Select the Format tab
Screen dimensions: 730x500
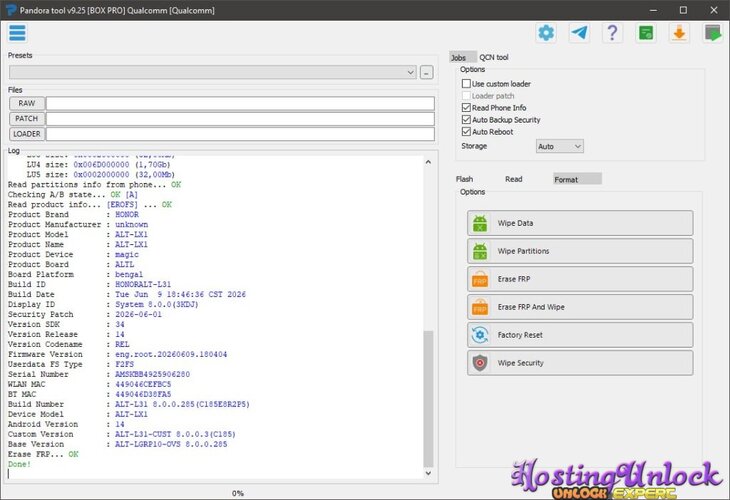click(577, 179)
